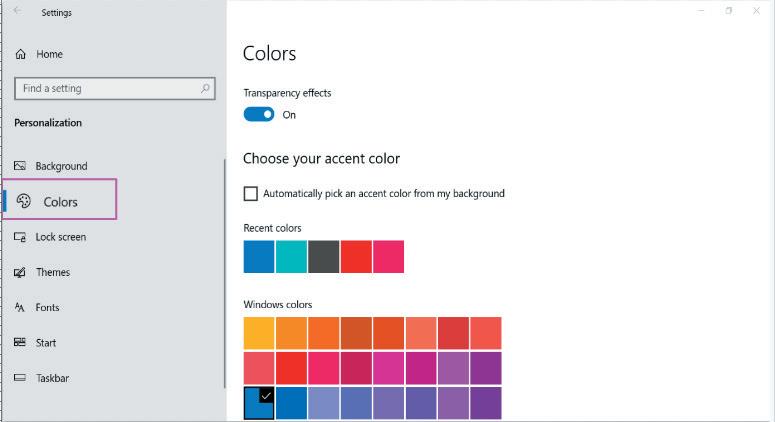Screen dimensions: 775x422
Task: Click the Lock screen icon
Action: pos(20,237)
